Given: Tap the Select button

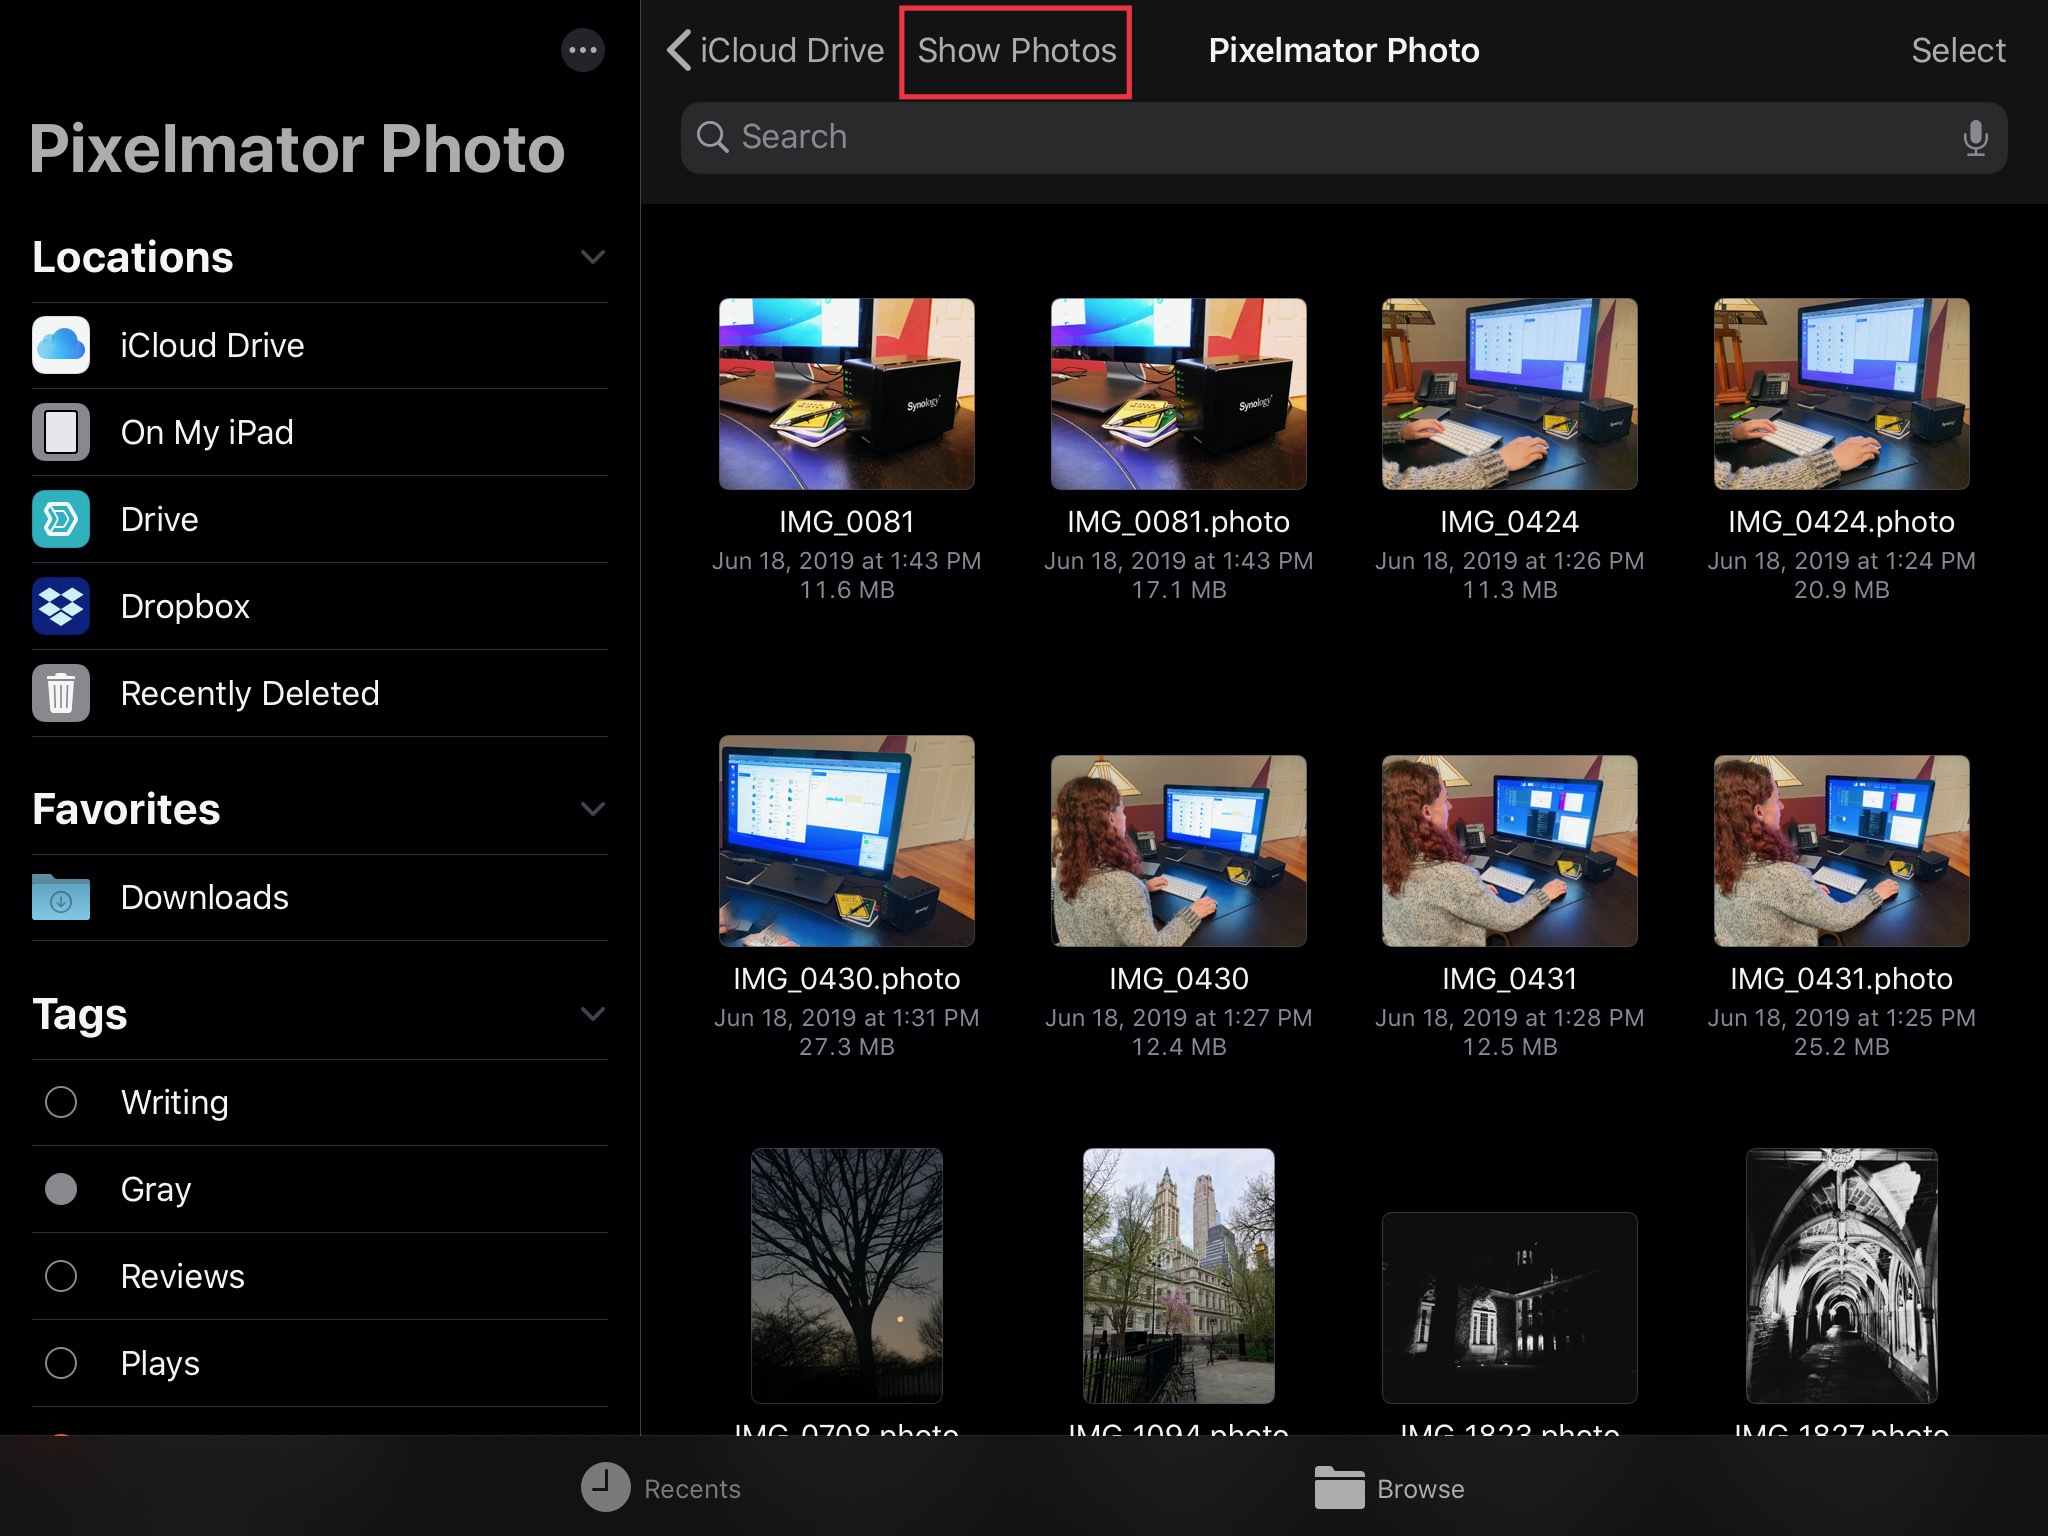Looking at the screenshot, I should coord(1958,50).
